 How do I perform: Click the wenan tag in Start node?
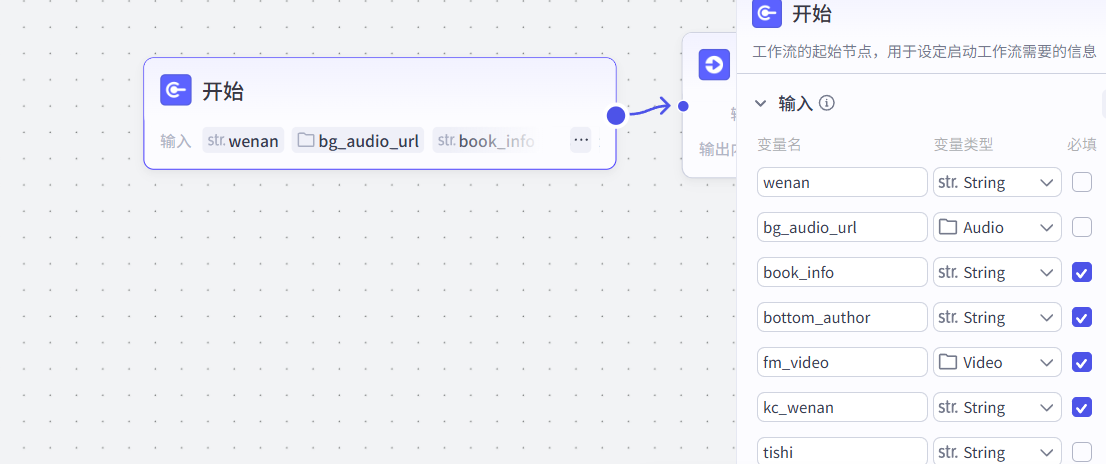tap(243, 141)
